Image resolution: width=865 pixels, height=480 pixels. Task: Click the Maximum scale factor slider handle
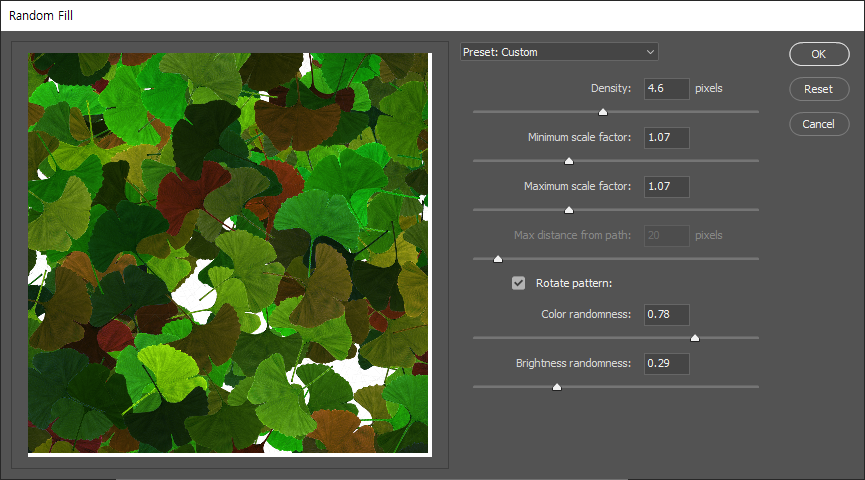tap(569, 210)
